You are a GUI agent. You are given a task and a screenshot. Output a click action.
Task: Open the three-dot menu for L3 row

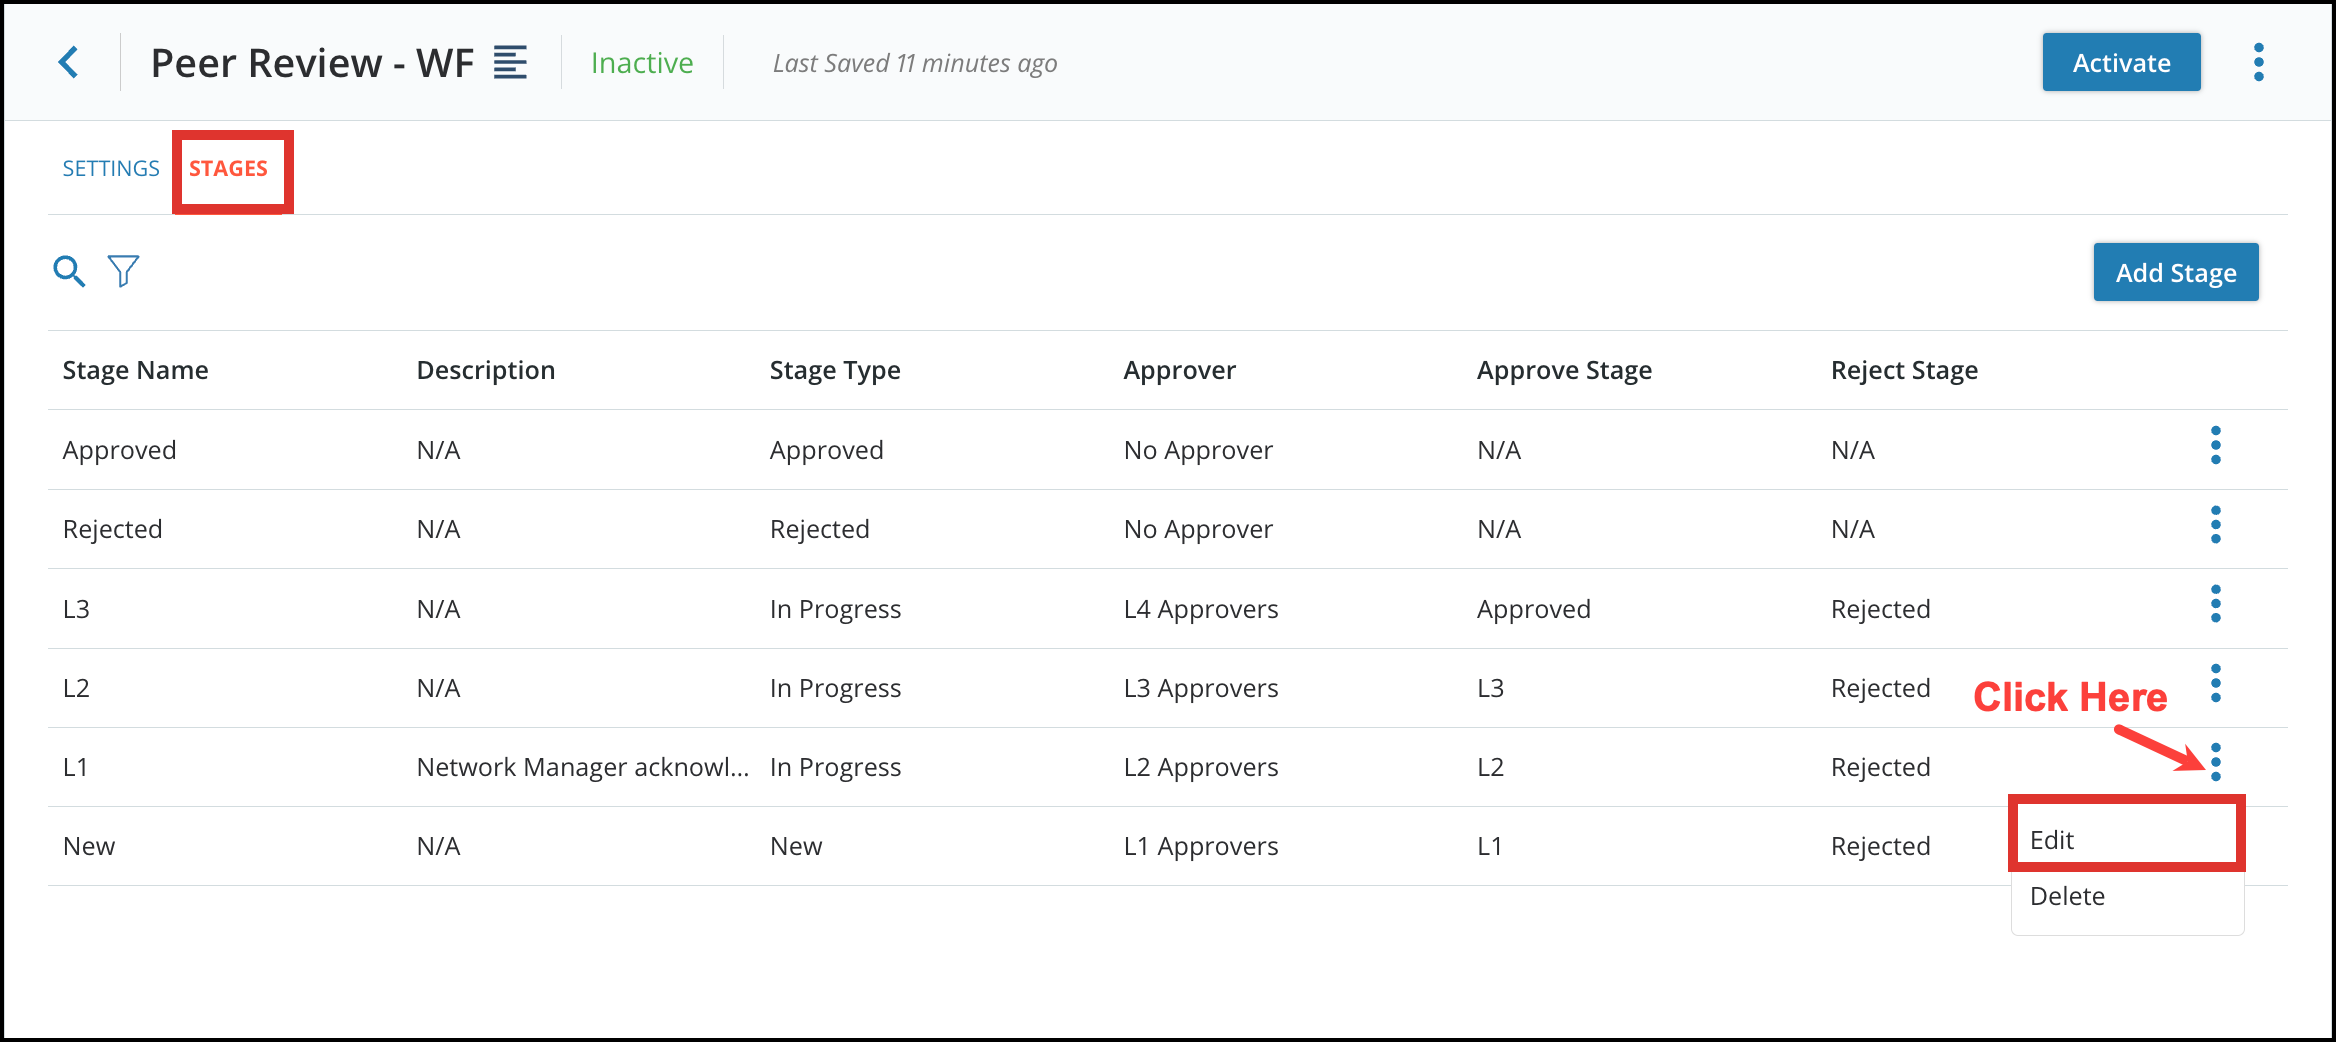click(x=2215, y=604)
